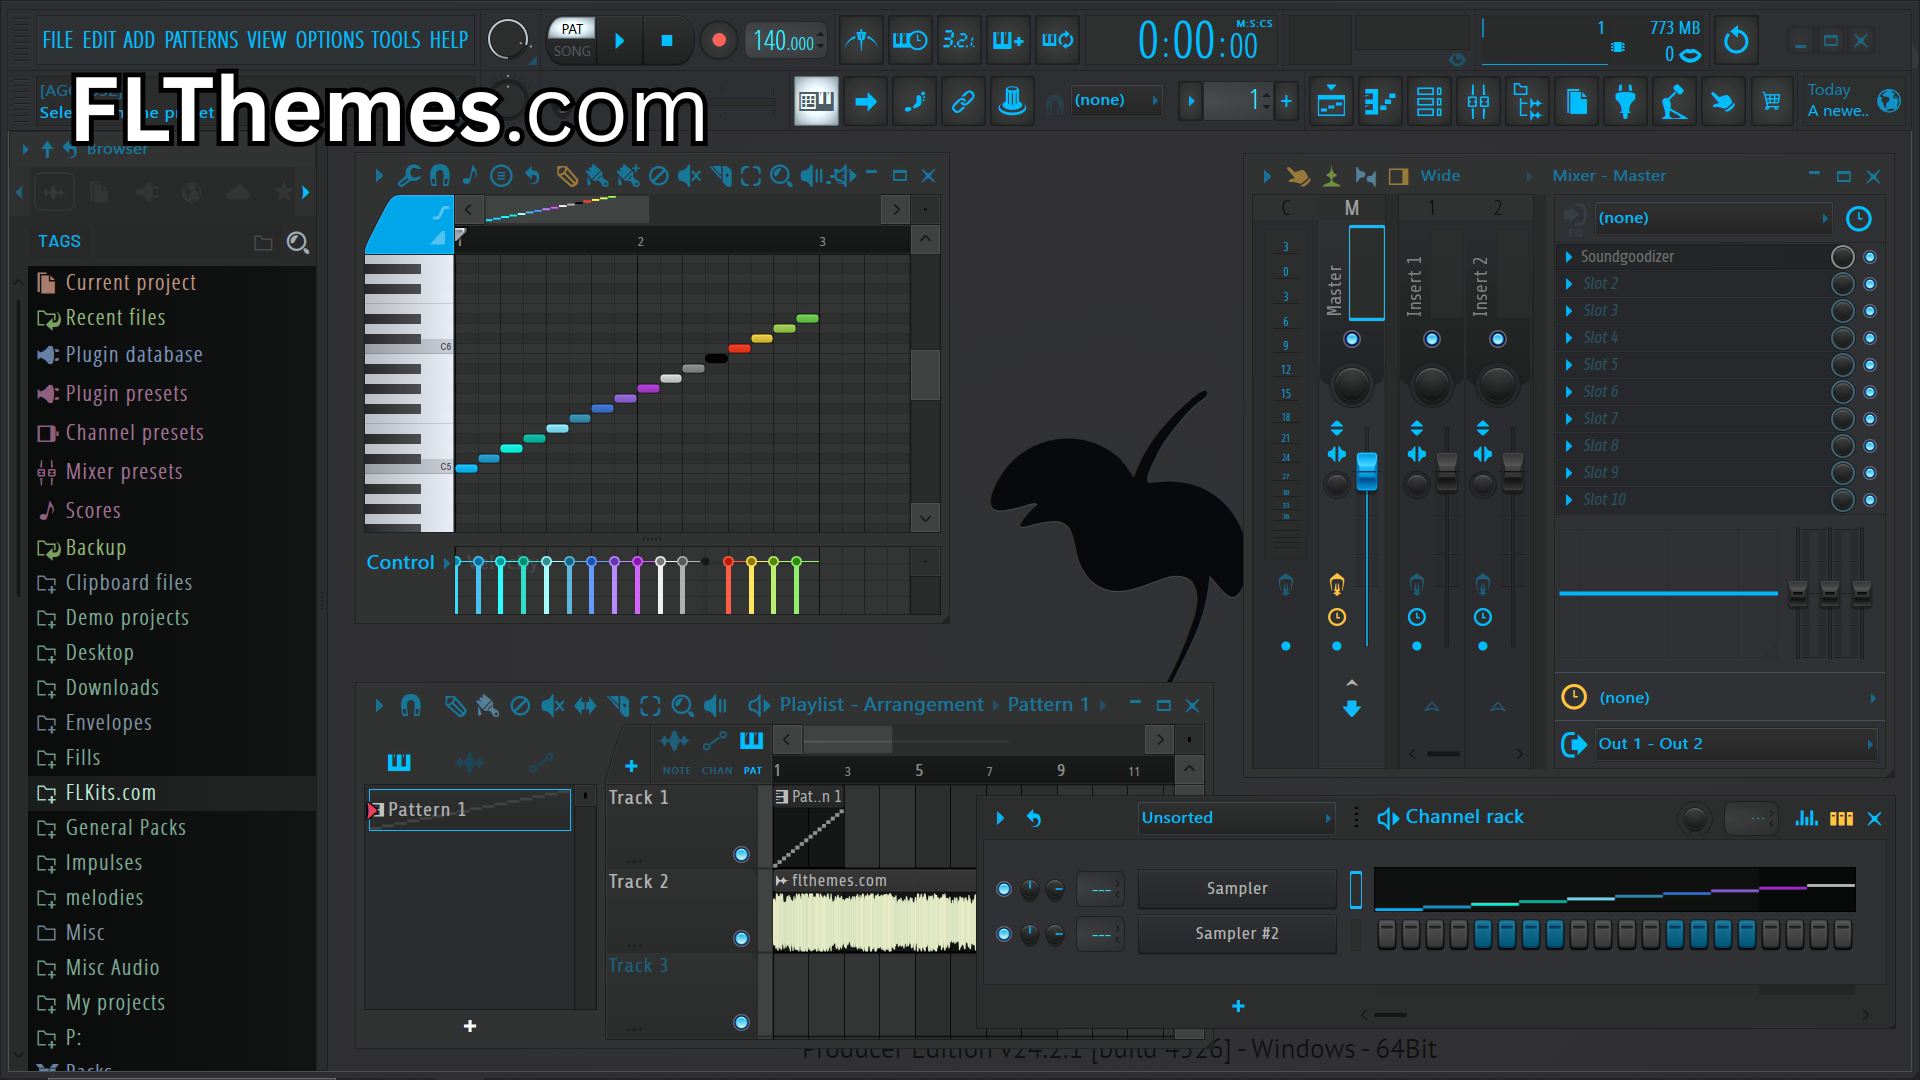Click the Master track pan knob

pyautogui.click(x=1351, y=384)
